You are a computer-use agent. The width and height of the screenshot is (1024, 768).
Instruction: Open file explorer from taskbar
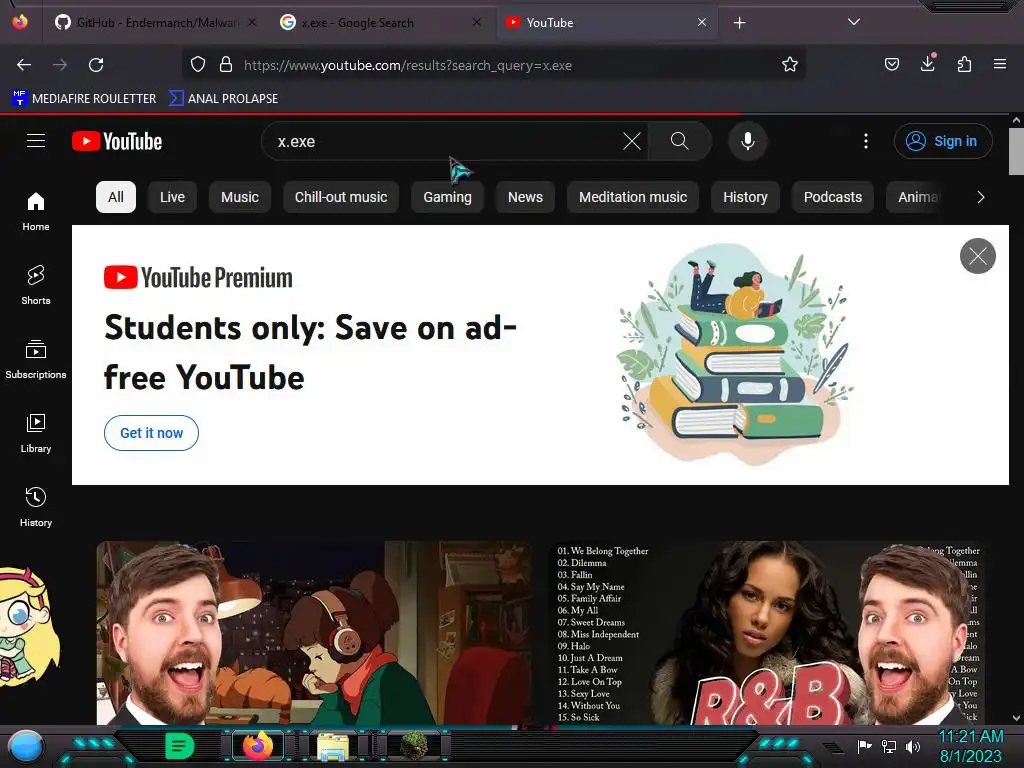click(x=333, y=746)
